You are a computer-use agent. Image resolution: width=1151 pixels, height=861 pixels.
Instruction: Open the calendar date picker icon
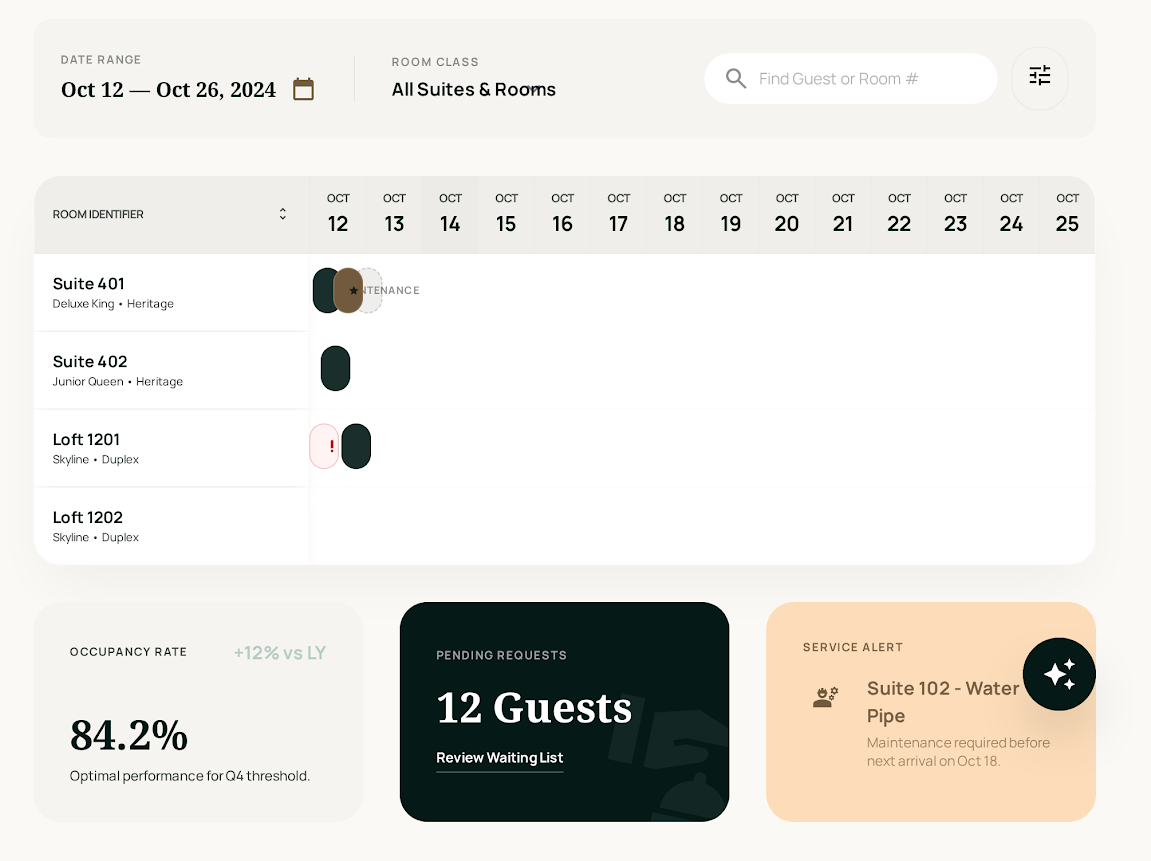pyautogui.click(x=303, y=89)
